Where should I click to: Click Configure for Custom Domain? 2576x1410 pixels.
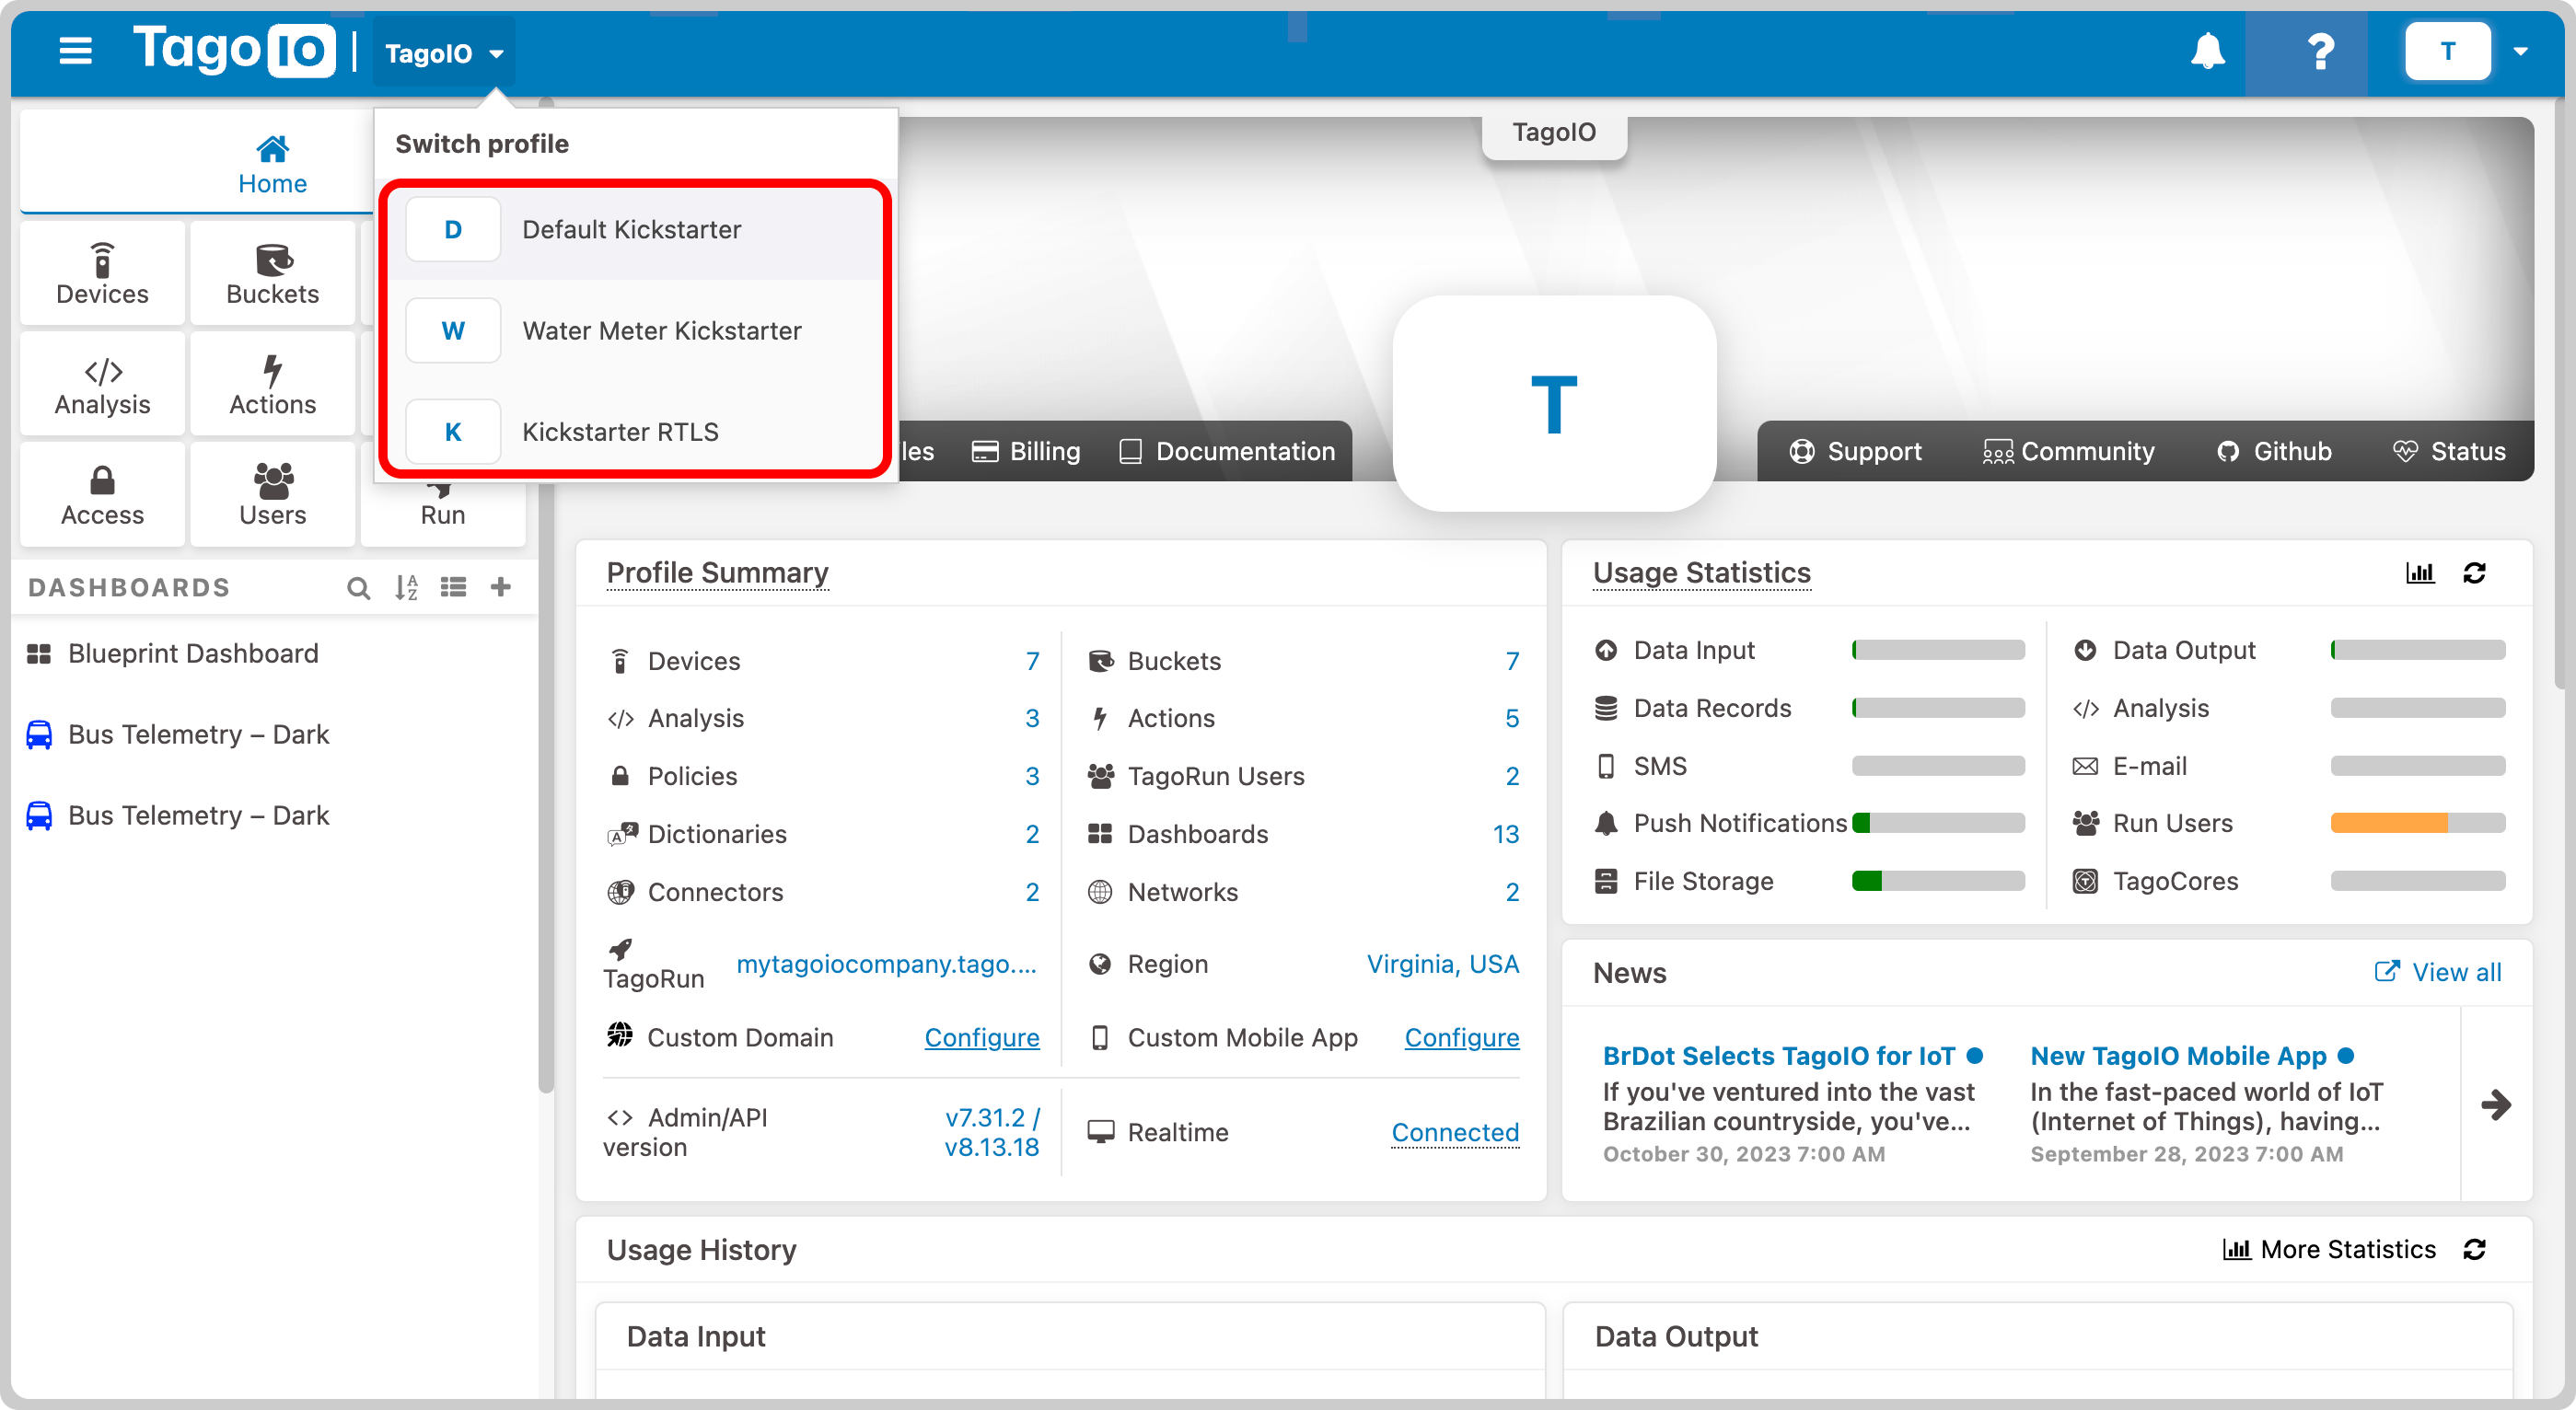pyautogui.click(x=981, y=1037)
